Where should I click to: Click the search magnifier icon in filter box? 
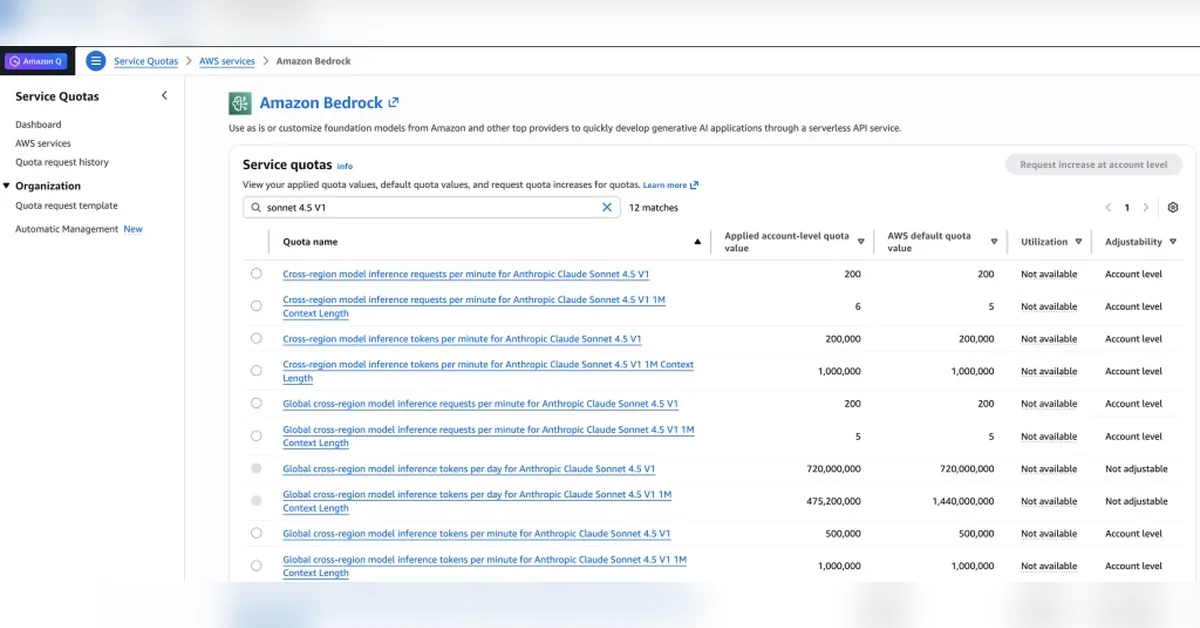point(256,208)
